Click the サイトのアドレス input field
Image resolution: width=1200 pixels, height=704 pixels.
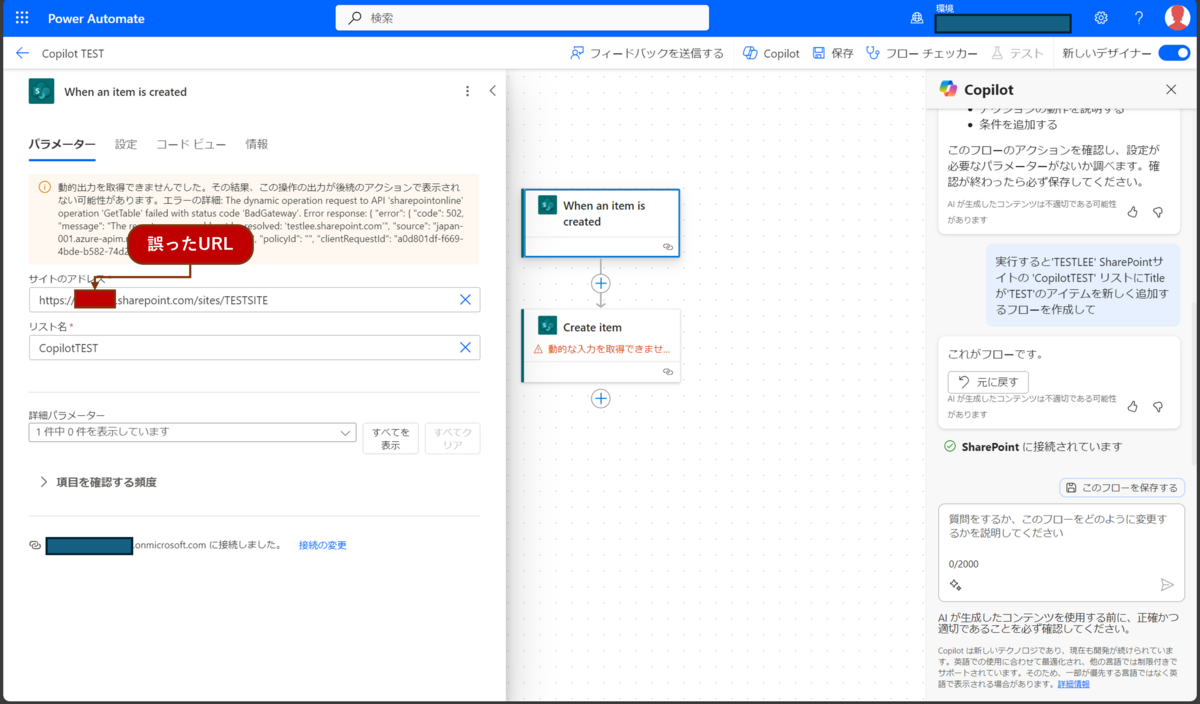pyautogui.click(x=254, y=300)
